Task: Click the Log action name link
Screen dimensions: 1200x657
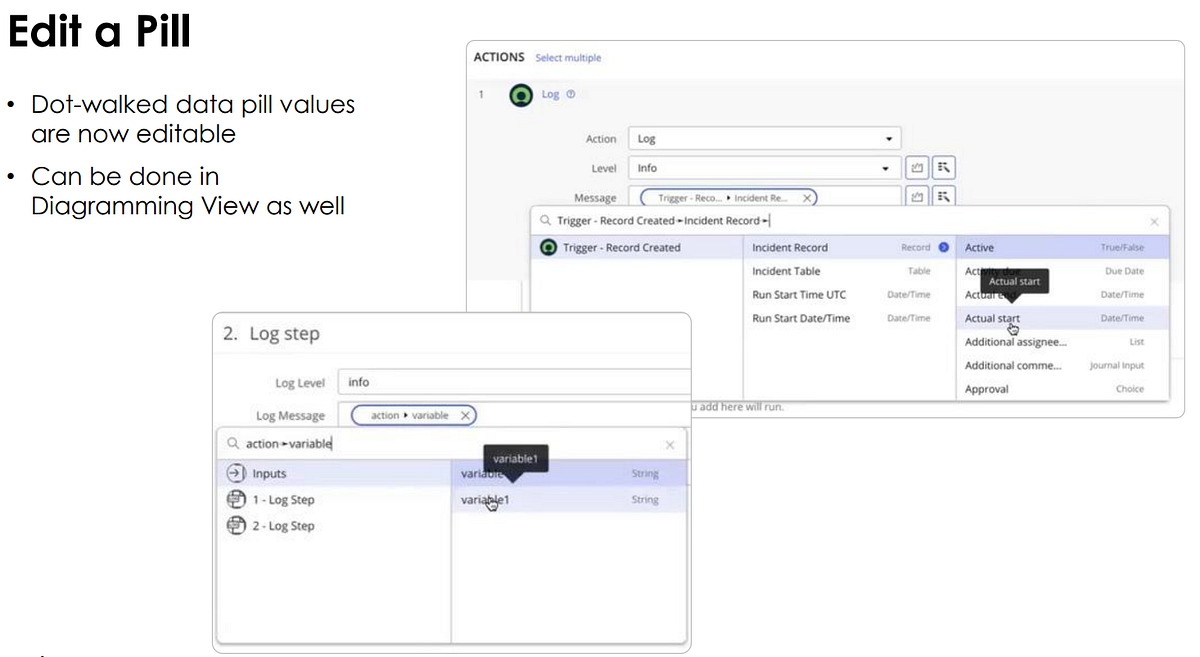Action: pos(550,94)
